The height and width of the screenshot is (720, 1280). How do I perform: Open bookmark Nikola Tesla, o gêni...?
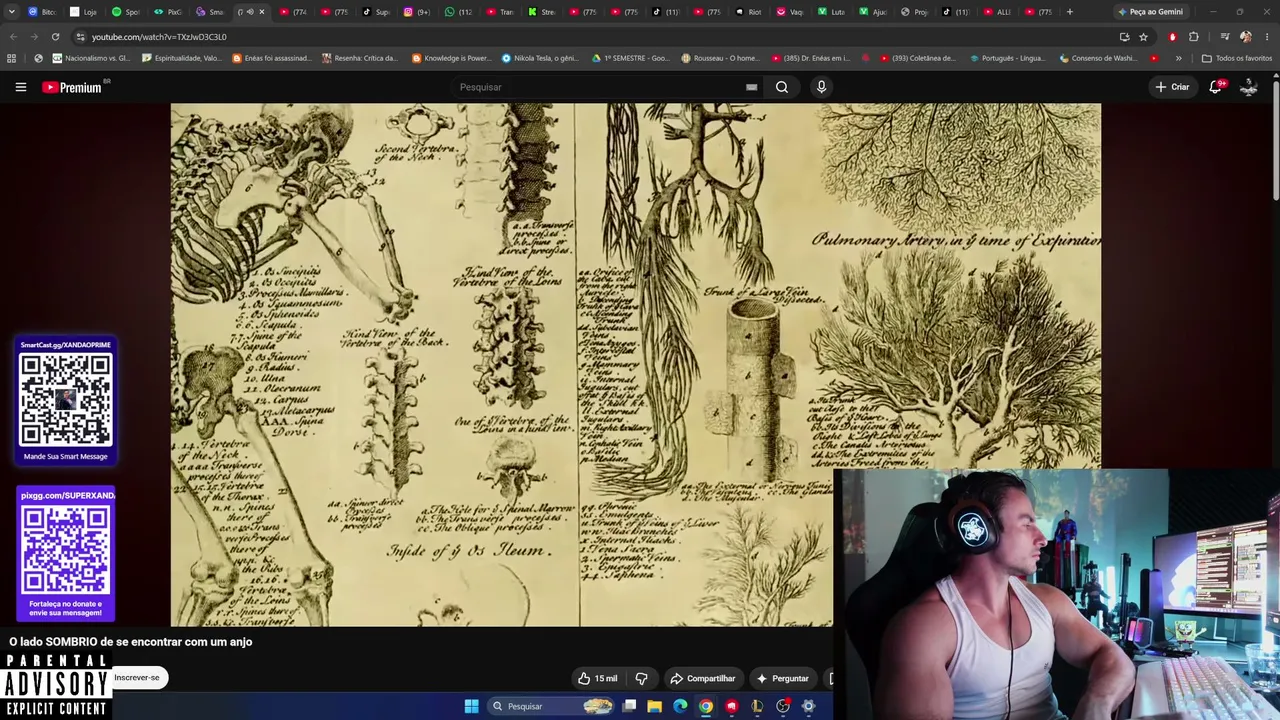coord(540,58)
